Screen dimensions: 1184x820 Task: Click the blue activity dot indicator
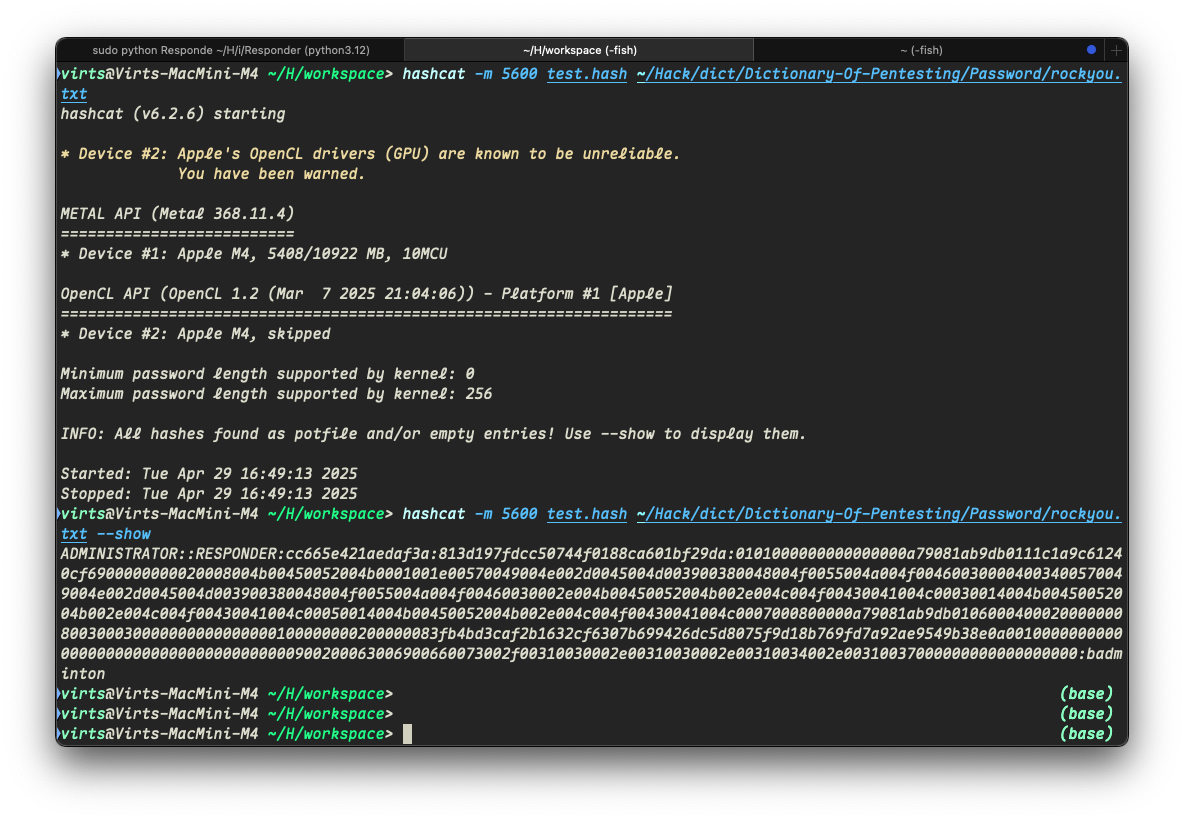(x=1091, y=49)
